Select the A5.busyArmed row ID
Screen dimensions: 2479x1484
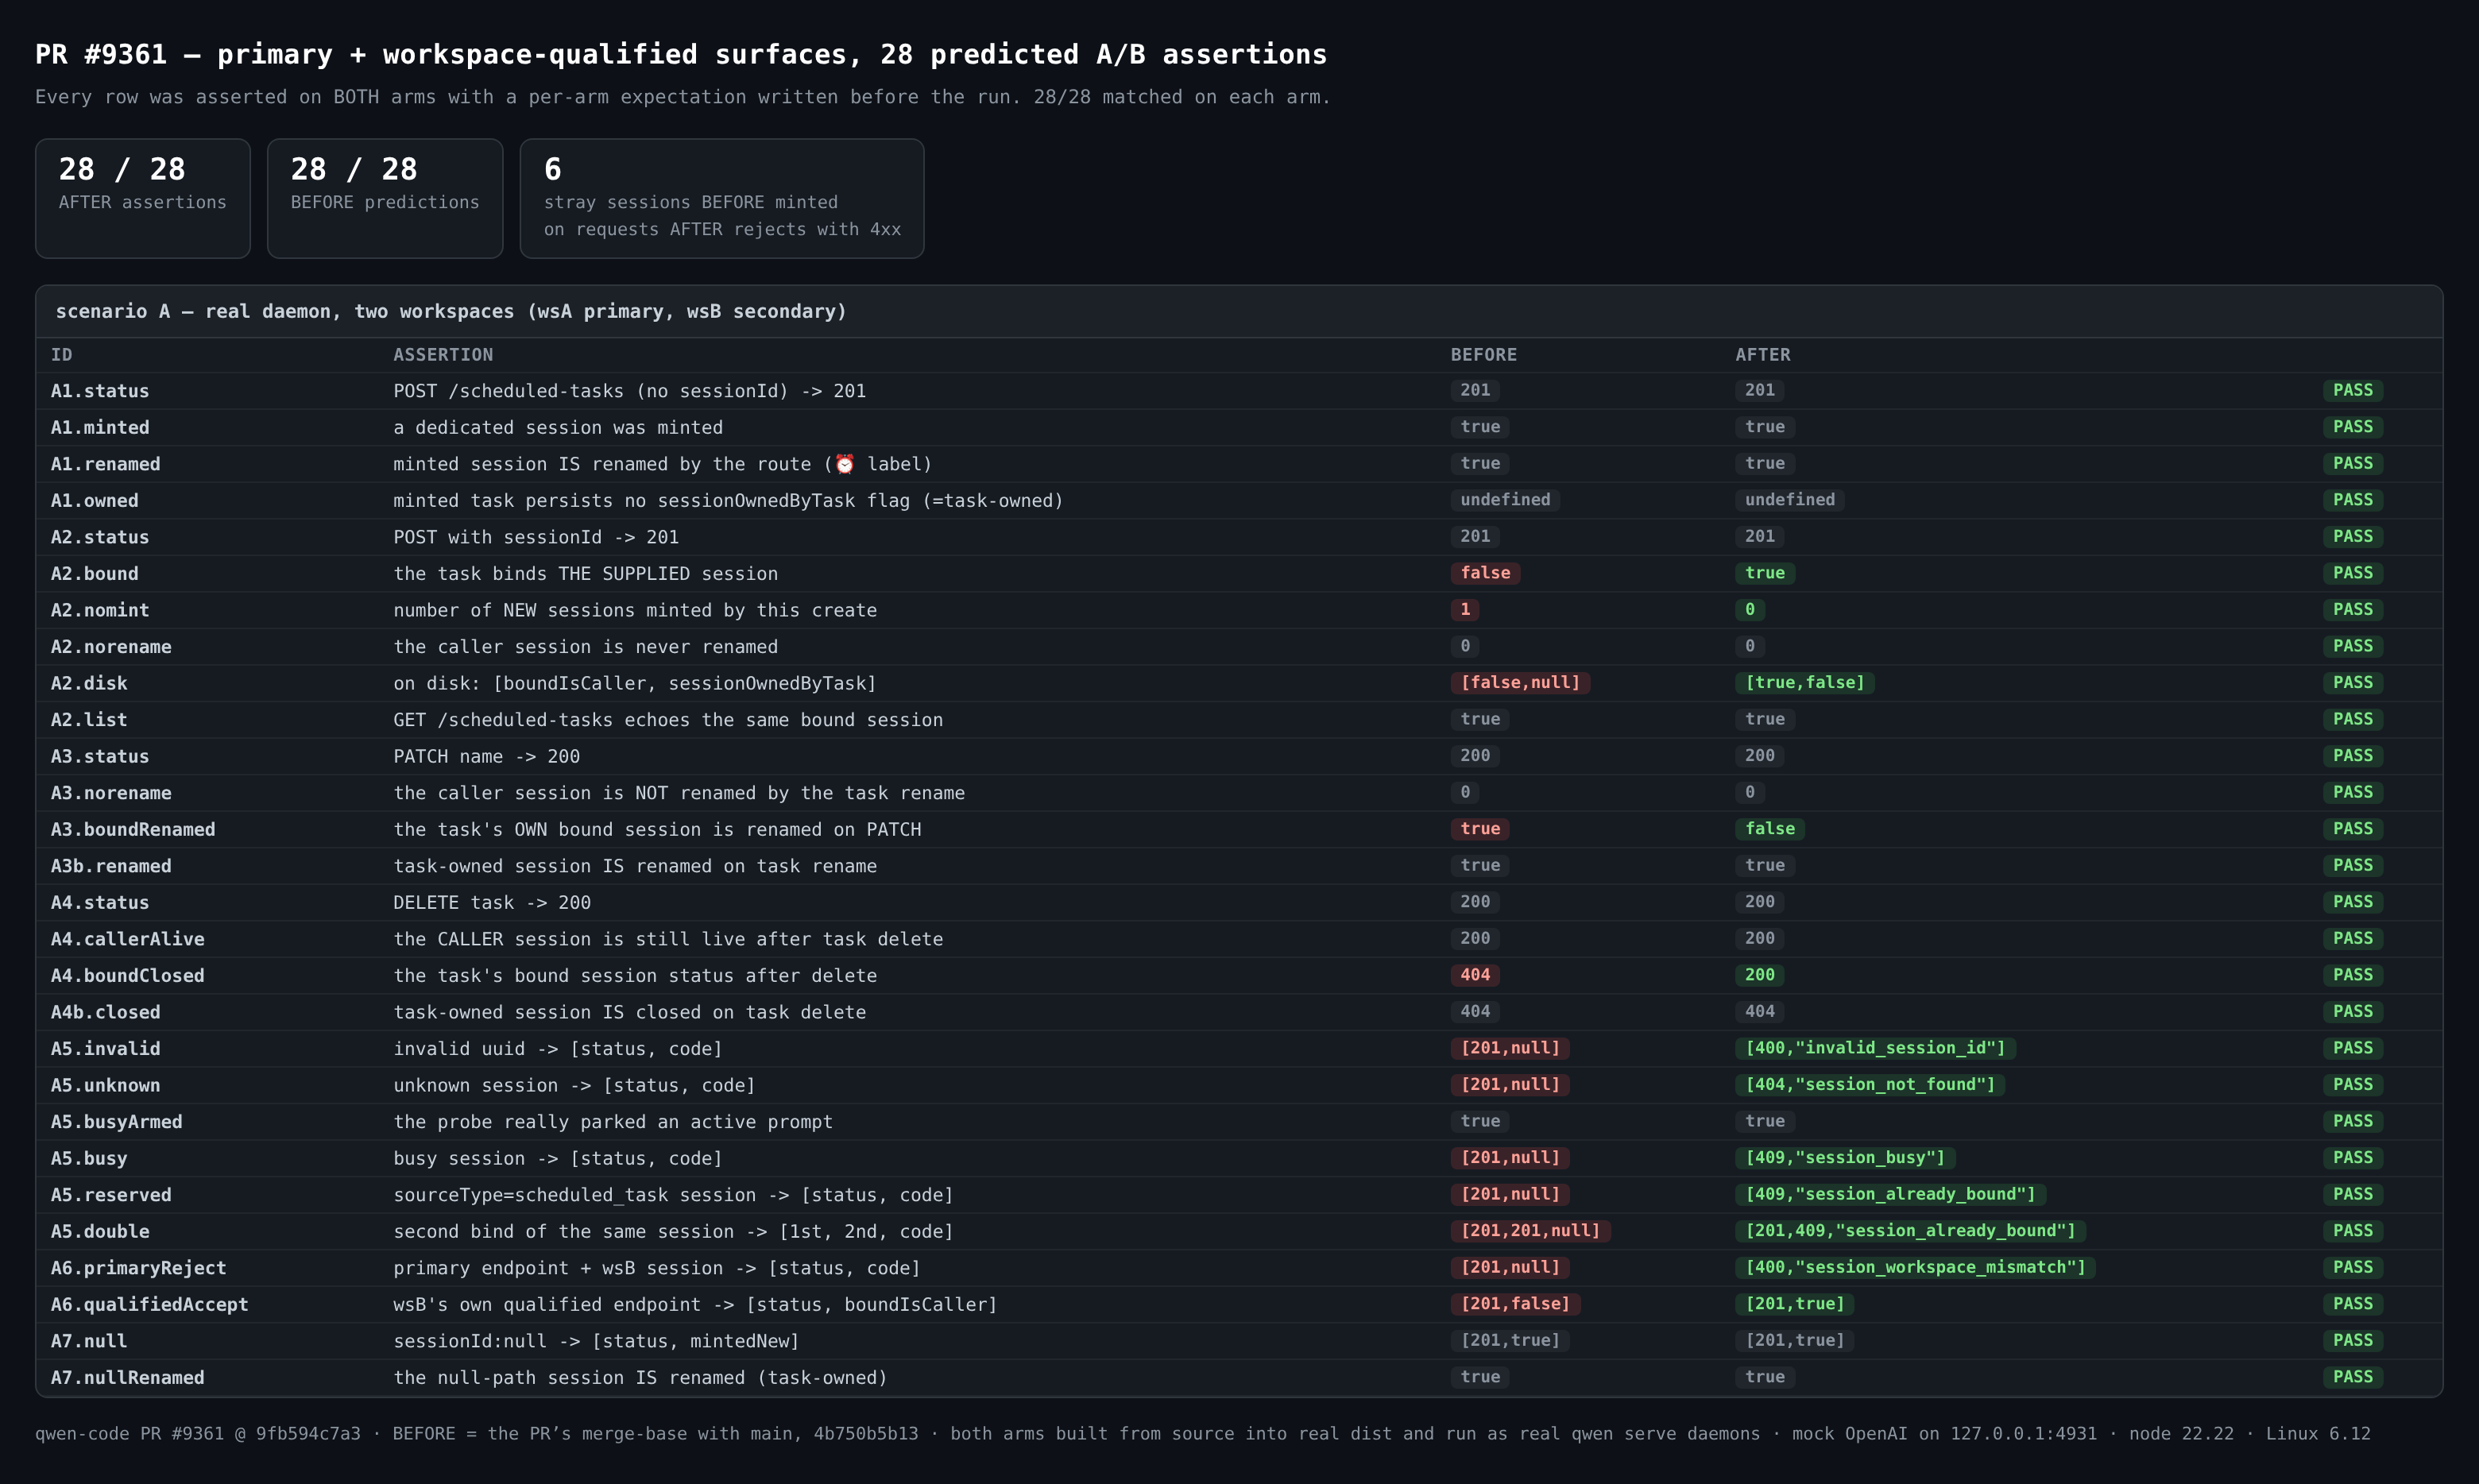(117, 1122)
